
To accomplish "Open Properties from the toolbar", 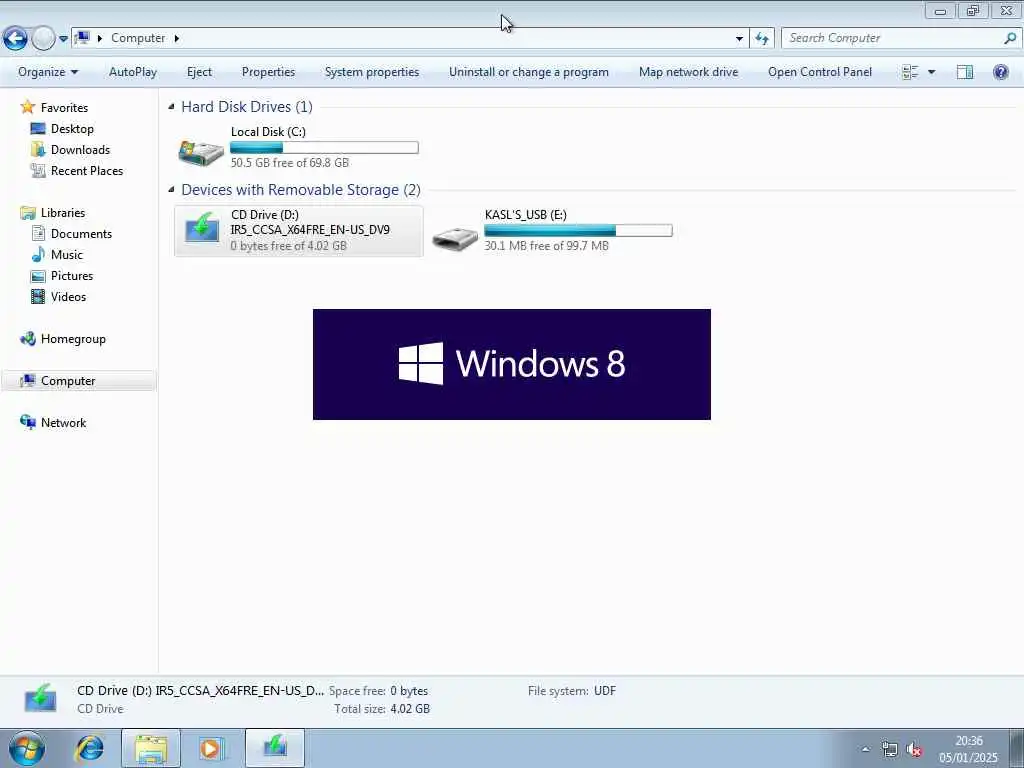I will click(268, 72).
